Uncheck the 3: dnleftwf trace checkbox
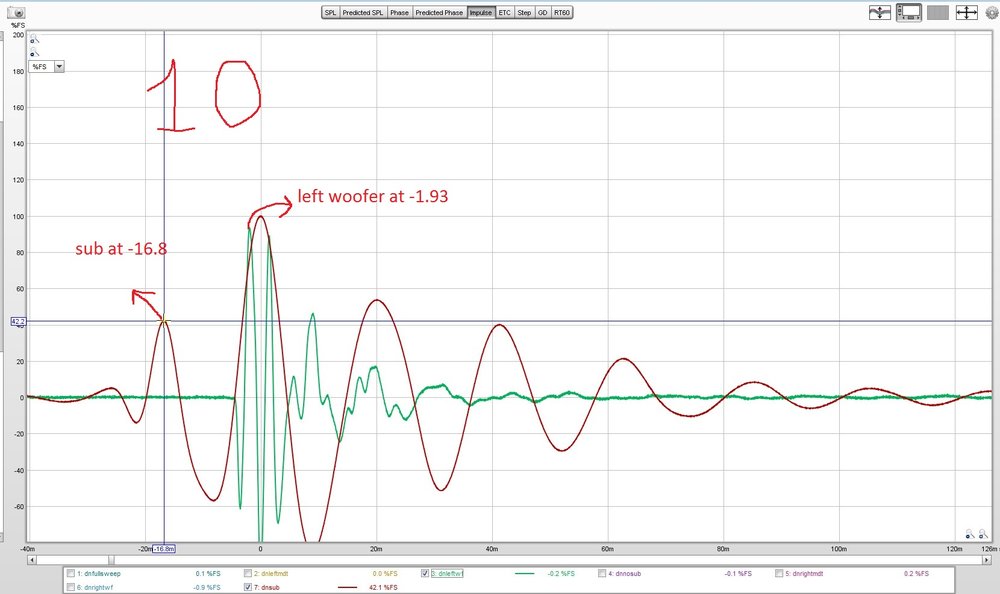The image size is (1000, 594). (425, 573)
